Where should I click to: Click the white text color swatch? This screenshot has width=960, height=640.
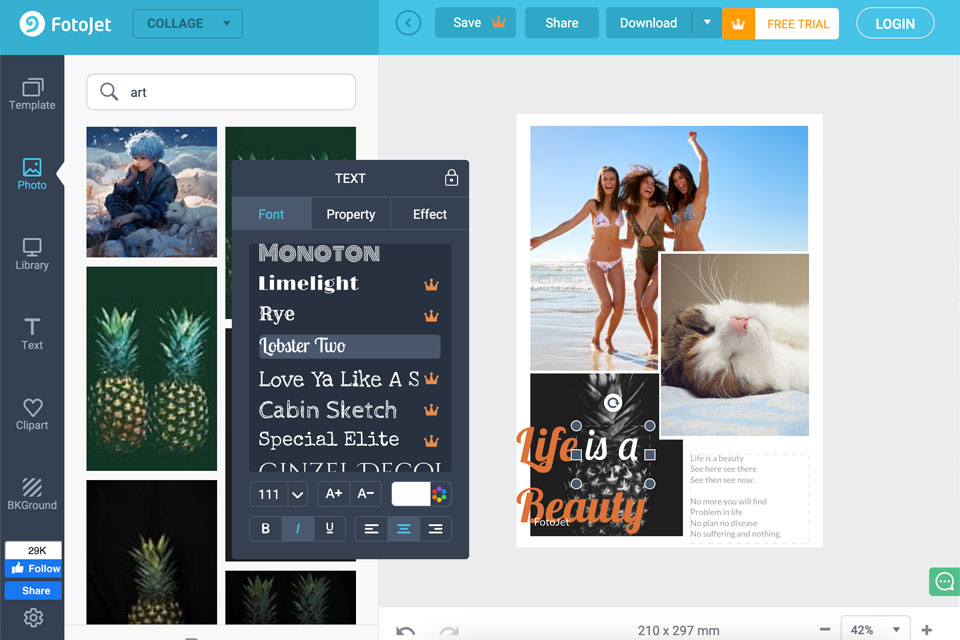411,494
